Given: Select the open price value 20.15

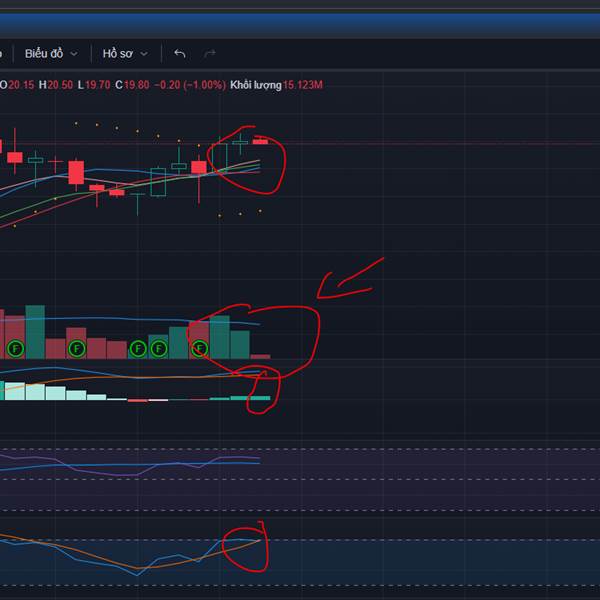Looking at the screenshot, I should point(21,85).
